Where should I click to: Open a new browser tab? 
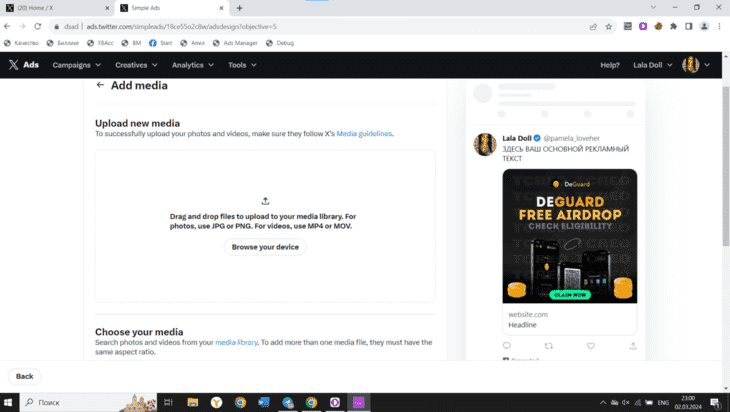pos(239,8)
